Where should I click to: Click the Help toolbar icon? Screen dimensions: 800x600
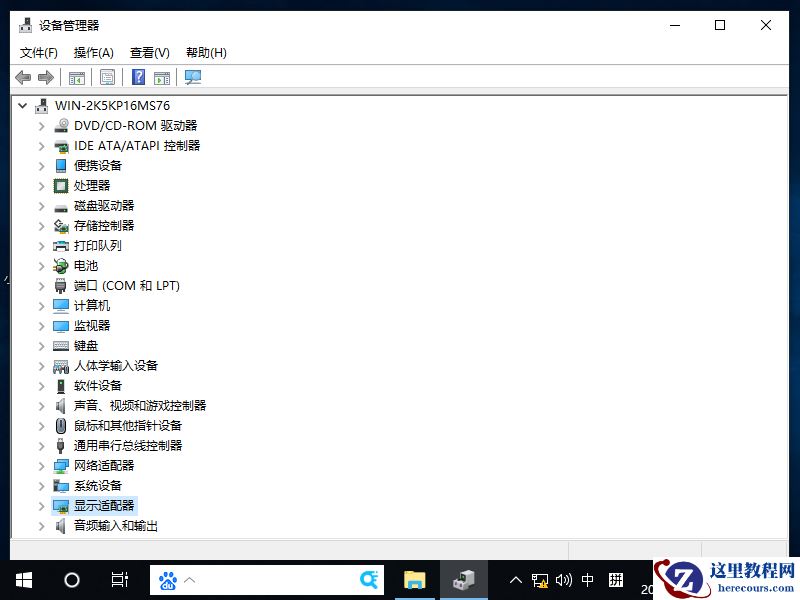137,77
